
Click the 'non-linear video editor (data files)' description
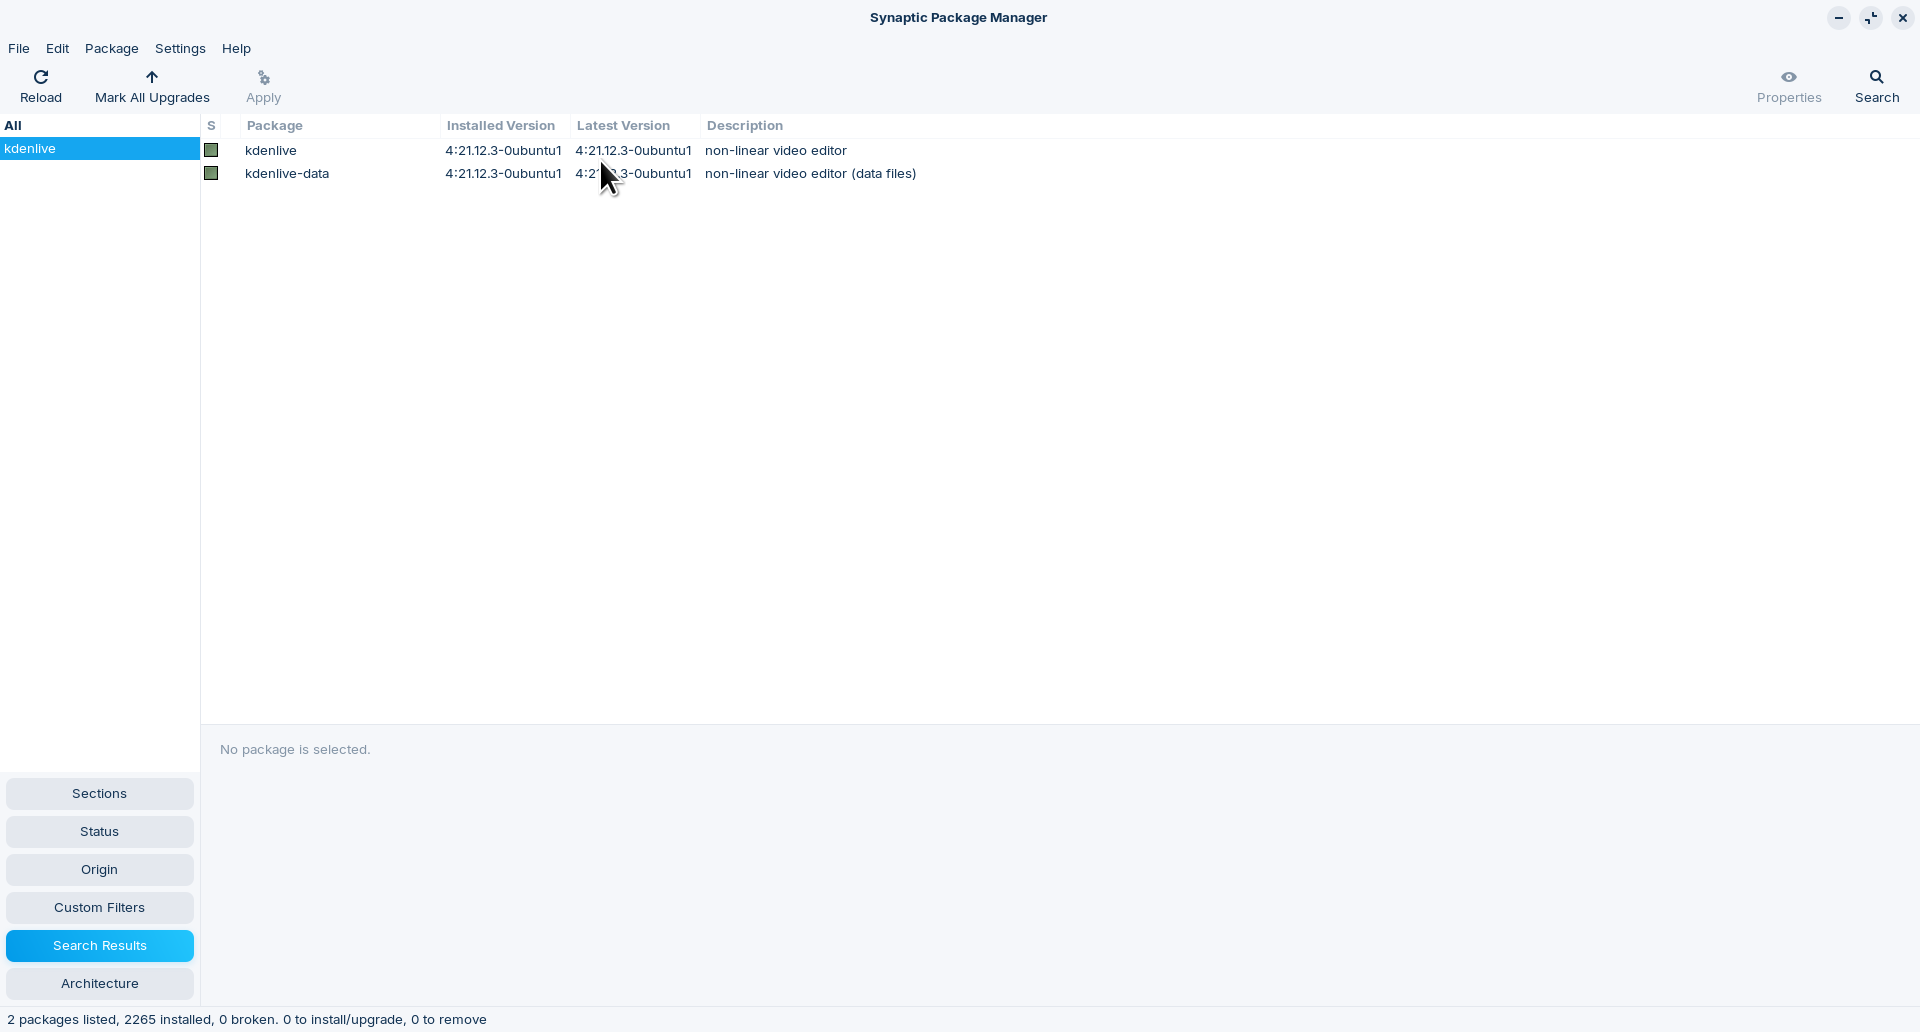pyautogui.click(x=811, y=173)
